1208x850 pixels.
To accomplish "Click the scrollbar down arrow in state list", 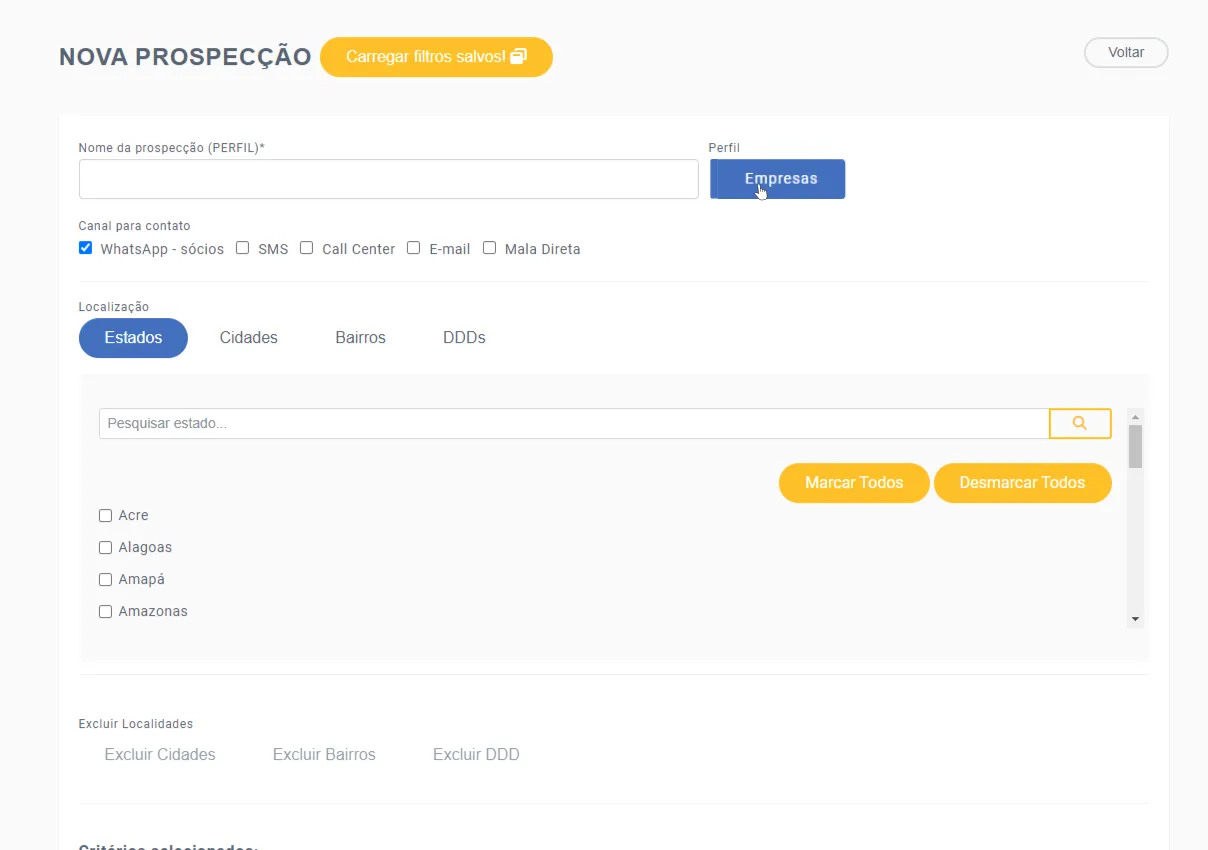I will [1135, 620].
